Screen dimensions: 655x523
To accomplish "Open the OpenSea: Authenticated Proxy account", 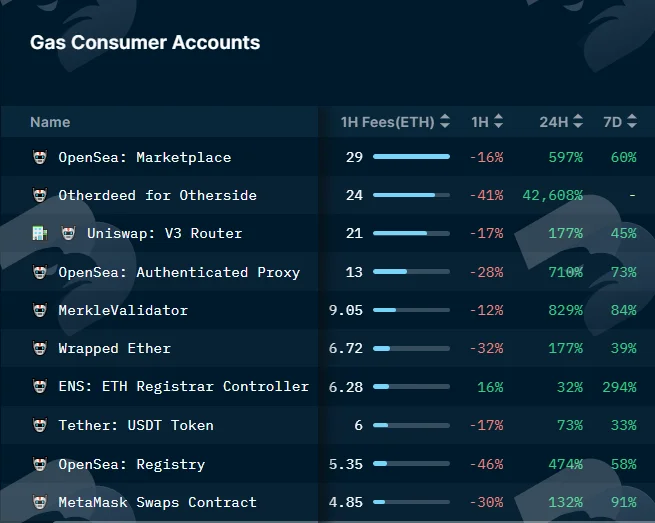I will tap(179, 272).
